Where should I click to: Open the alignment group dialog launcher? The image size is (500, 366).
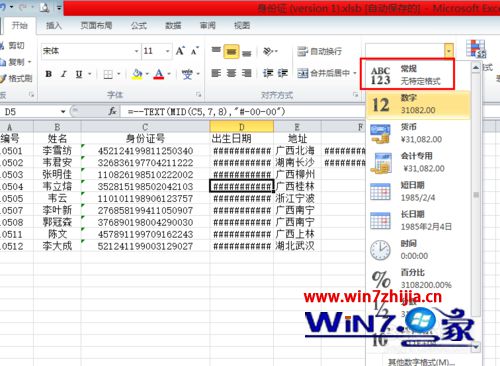tap(355, 95)
